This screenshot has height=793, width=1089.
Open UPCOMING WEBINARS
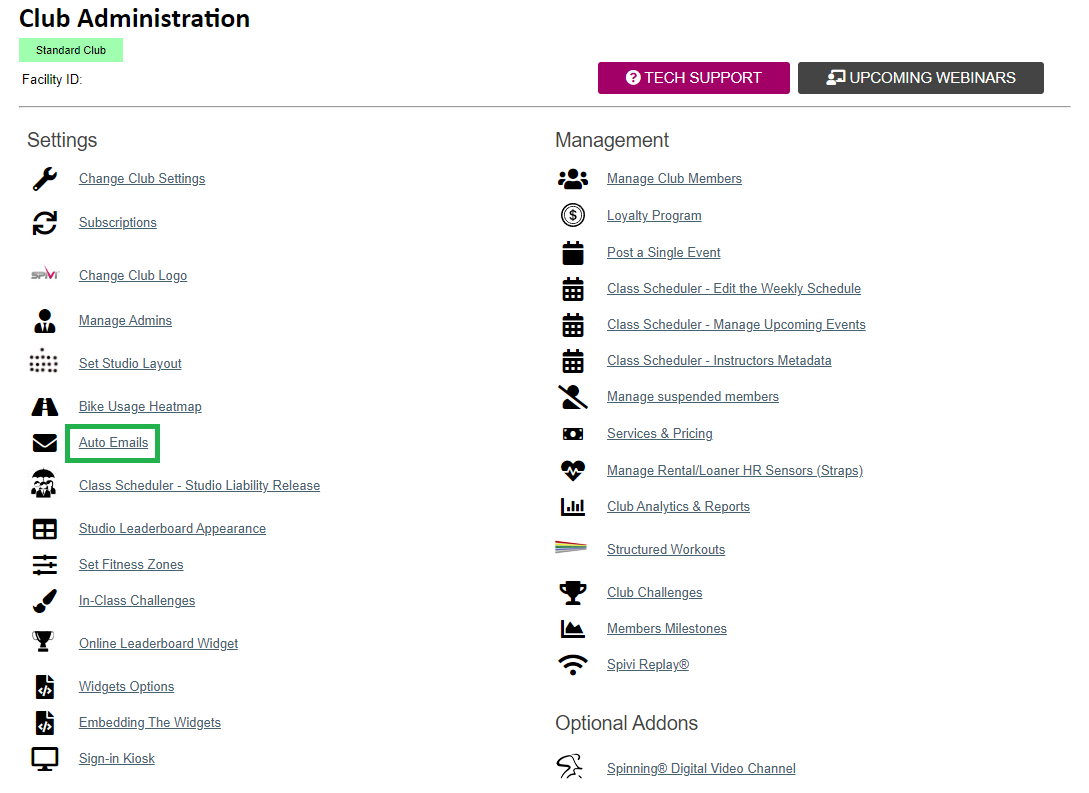tap(921, 78)
